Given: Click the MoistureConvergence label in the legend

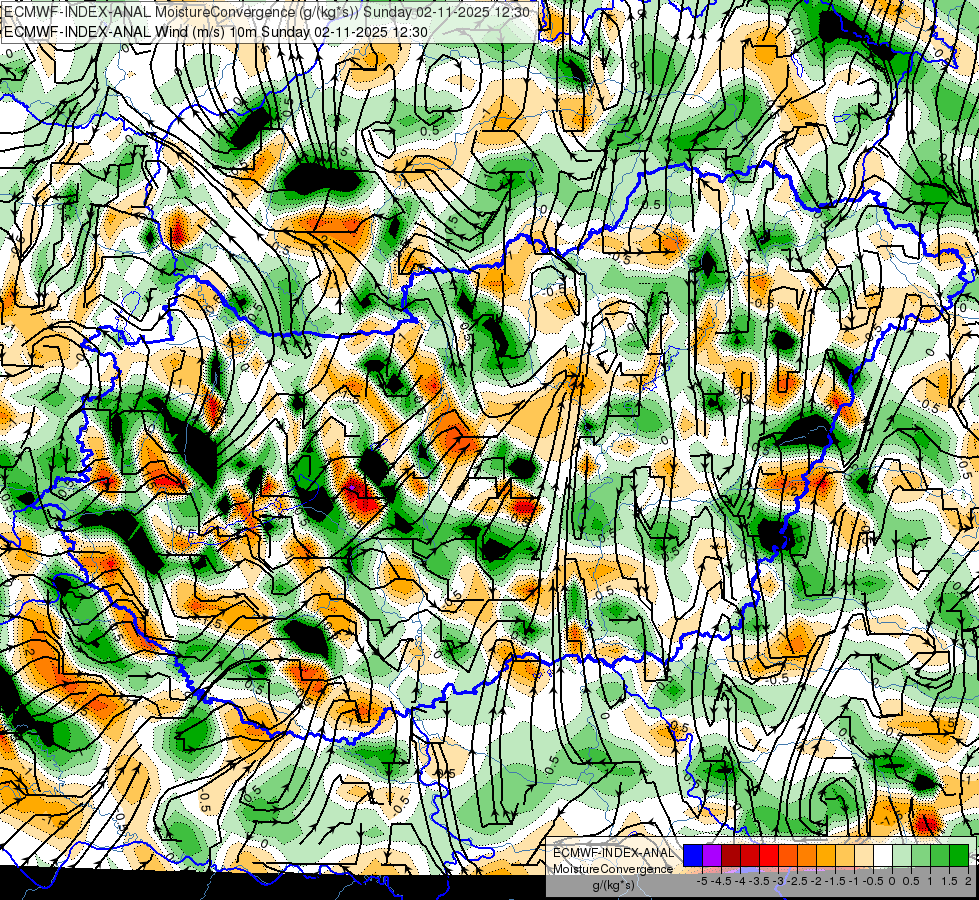Looking at the screenshot, I should tap(613, 869).
